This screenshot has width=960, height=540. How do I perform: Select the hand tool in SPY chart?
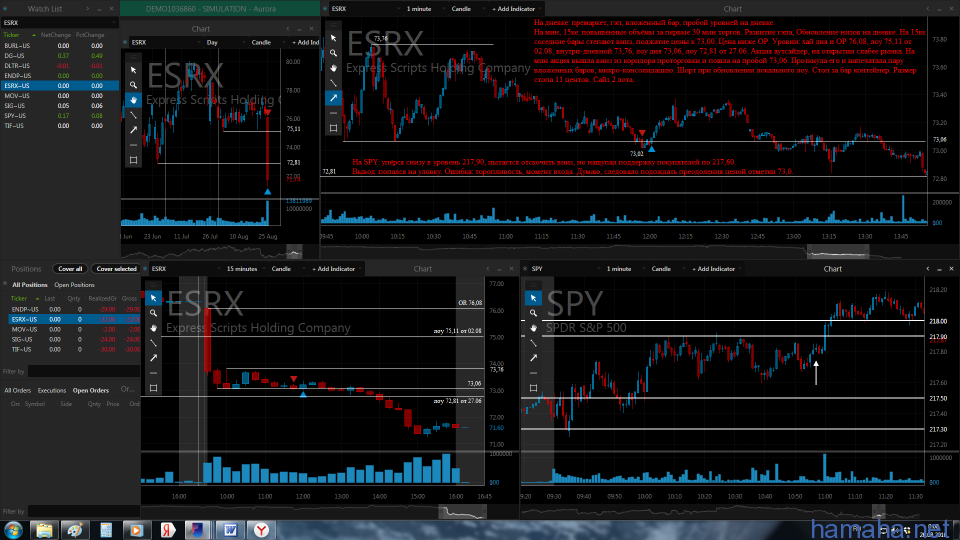pyautogui.click(x=533, y=328)
